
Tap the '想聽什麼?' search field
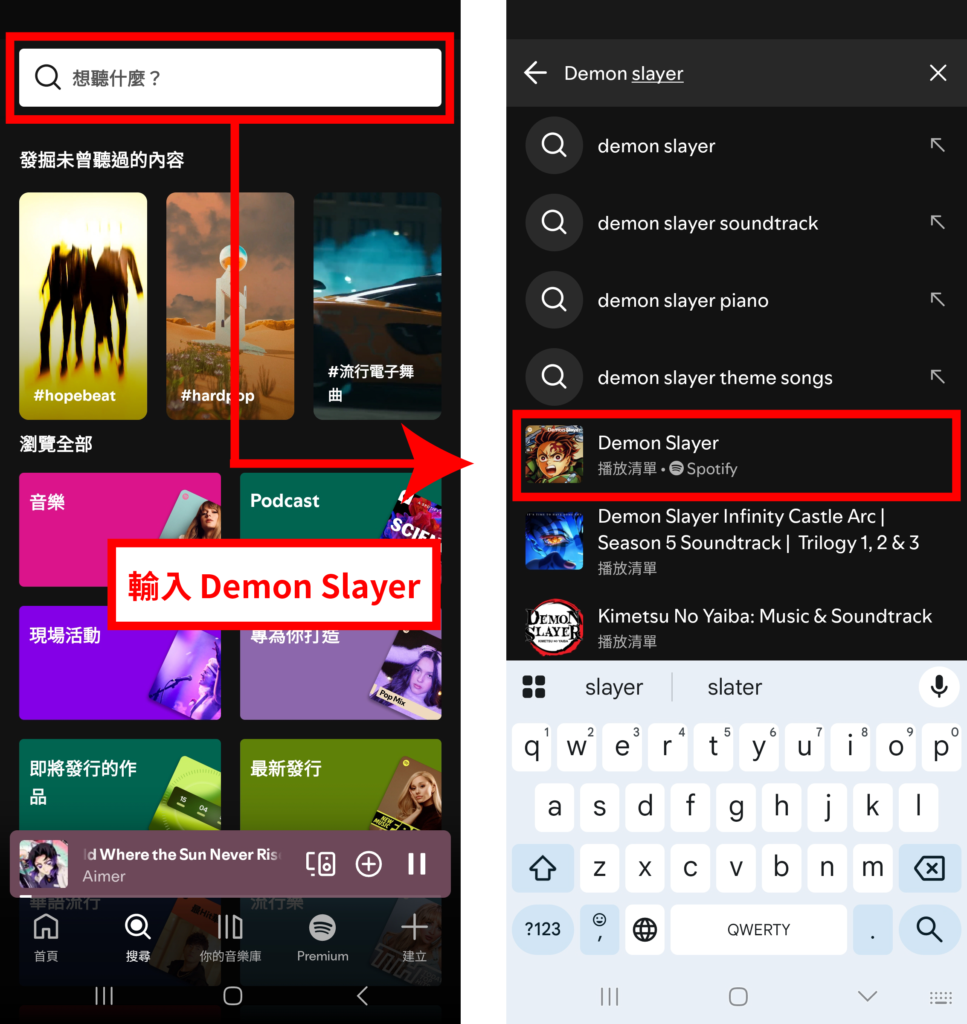point(230,77)
